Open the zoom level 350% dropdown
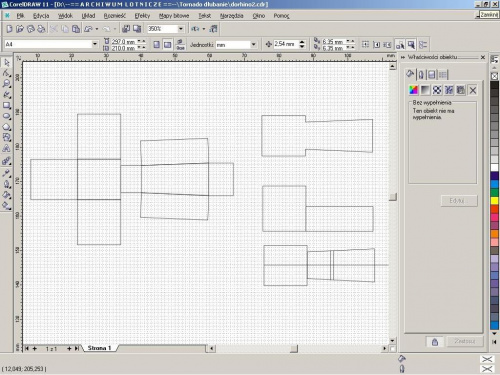Image resolution: width=500 pixels, height=375 pixels. click(181, 29)
